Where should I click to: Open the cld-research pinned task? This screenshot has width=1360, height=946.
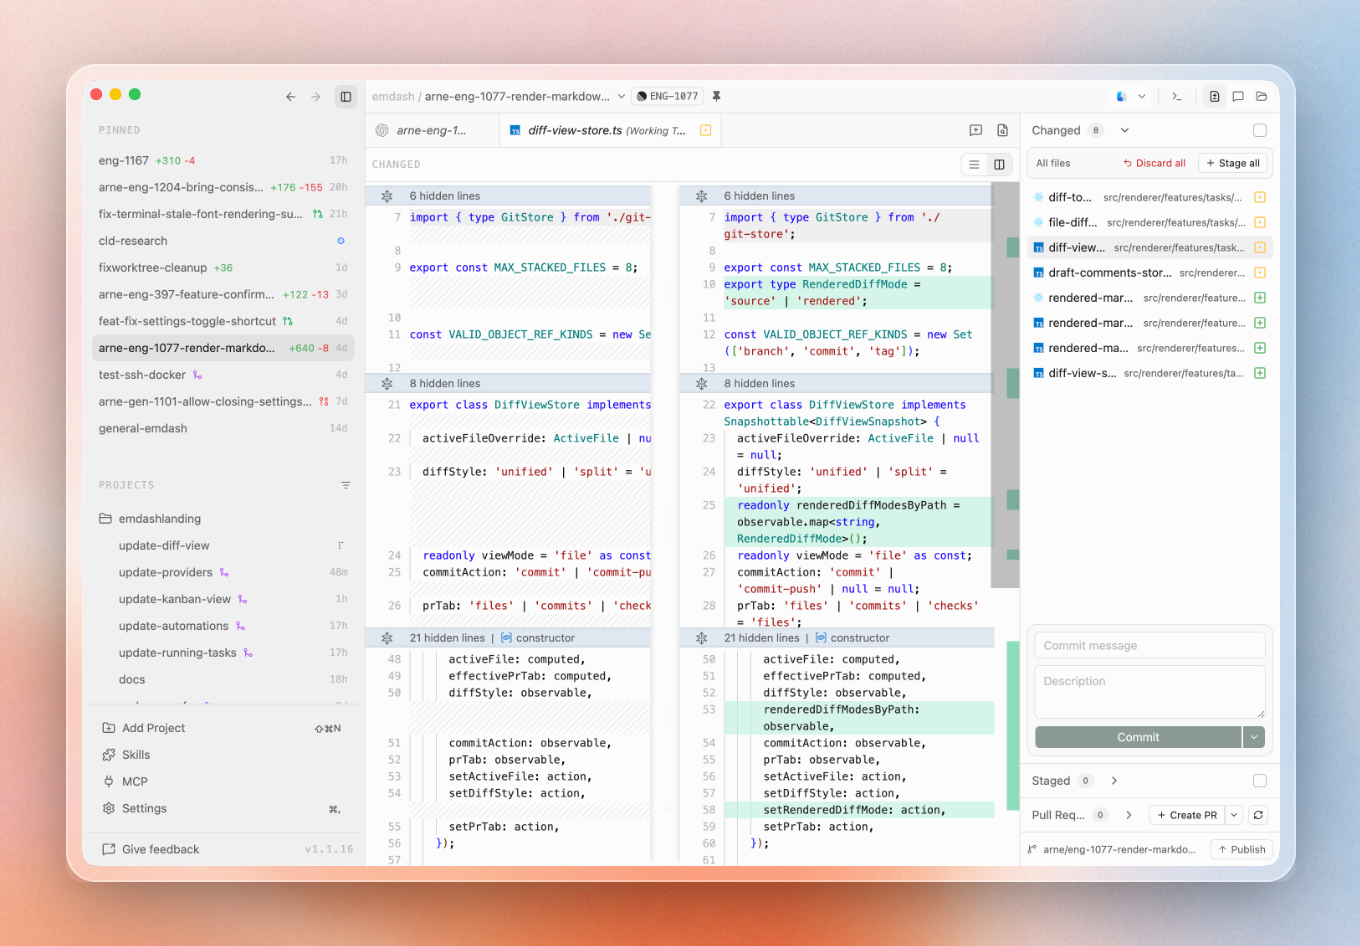[x=223, y=241]
